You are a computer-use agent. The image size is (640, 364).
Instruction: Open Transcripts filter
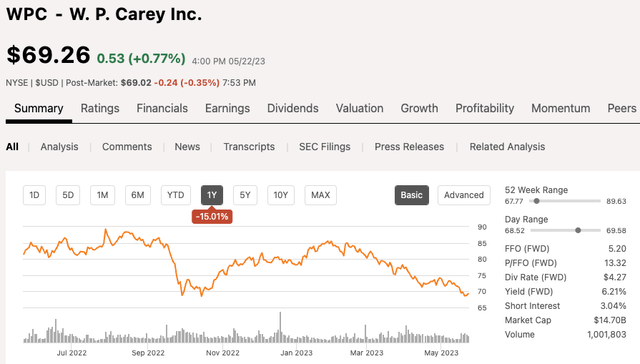coord(249,146)
